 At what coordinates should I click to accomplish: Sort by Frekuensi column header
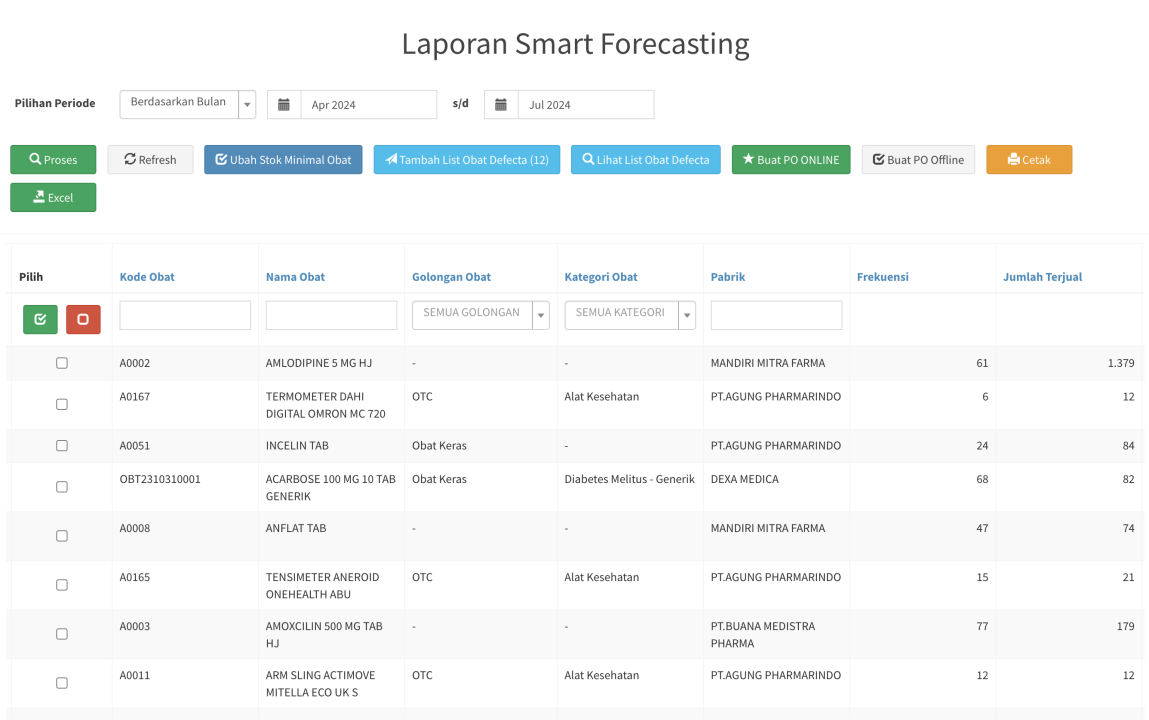pos(882,277)
